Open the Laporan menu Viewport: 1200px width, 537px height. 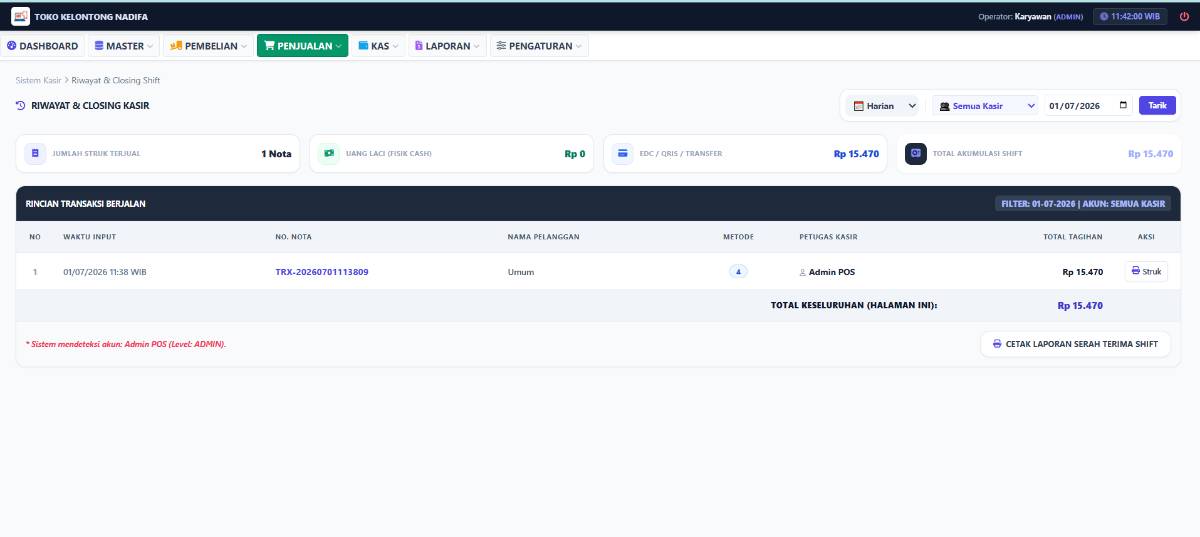pos(447,46)
